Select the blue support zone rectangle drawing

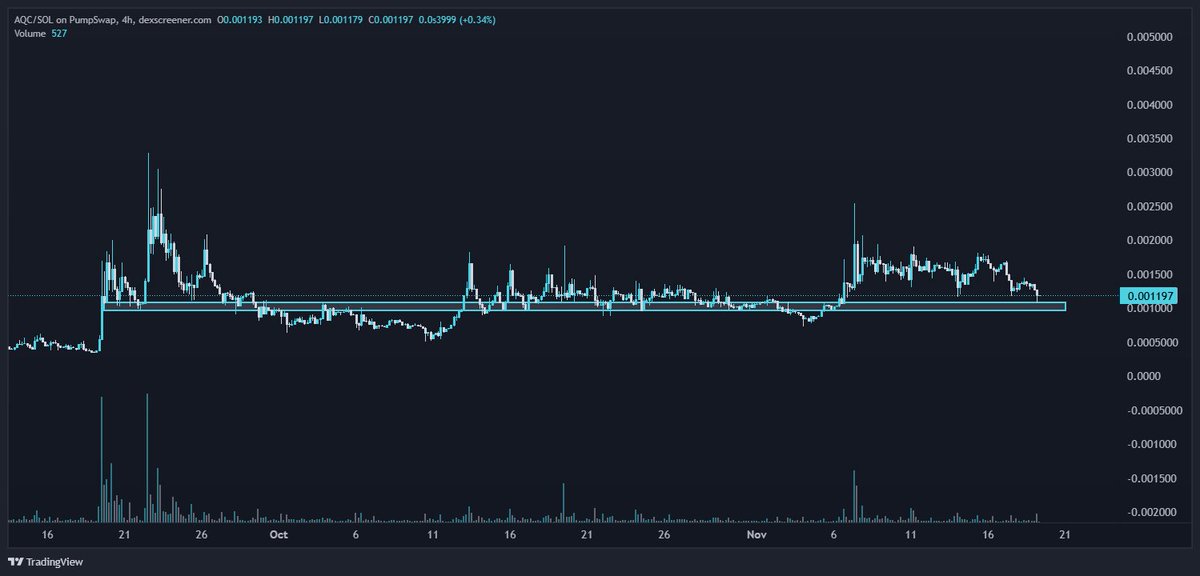point(584,306)
